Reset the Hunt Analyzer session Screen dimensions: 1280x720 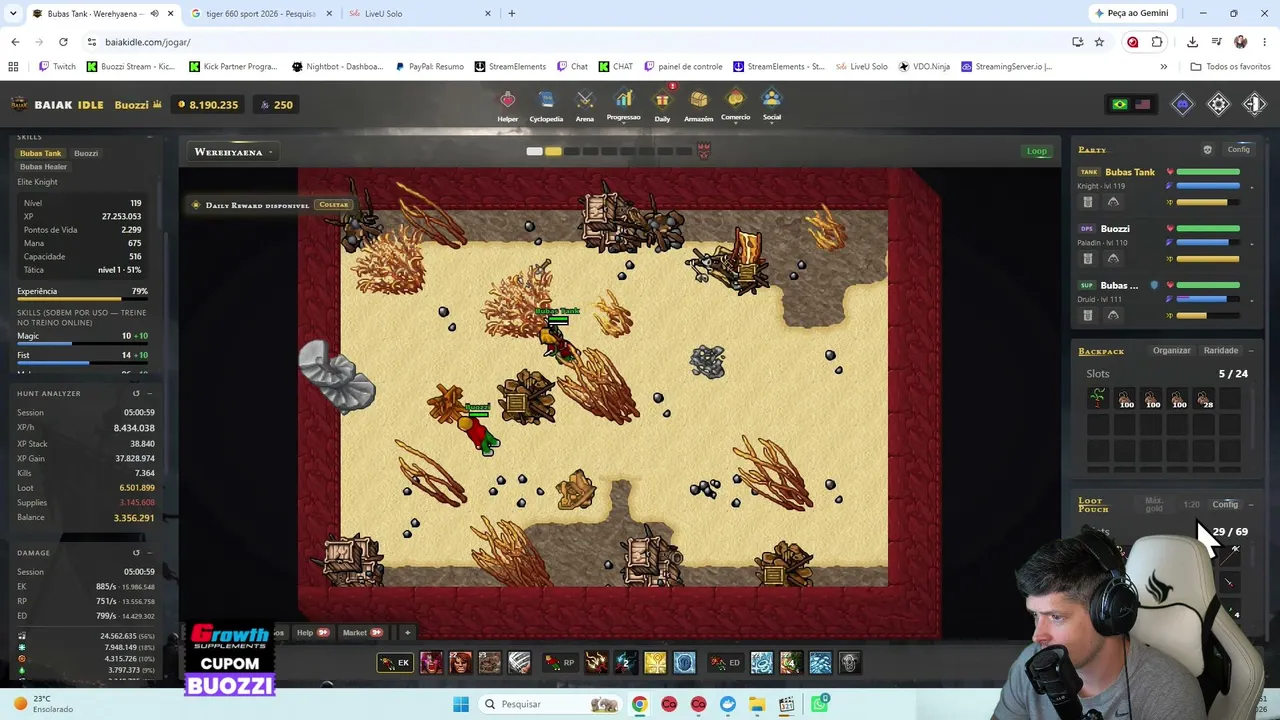pyautogui.click(x=136, y=393)
